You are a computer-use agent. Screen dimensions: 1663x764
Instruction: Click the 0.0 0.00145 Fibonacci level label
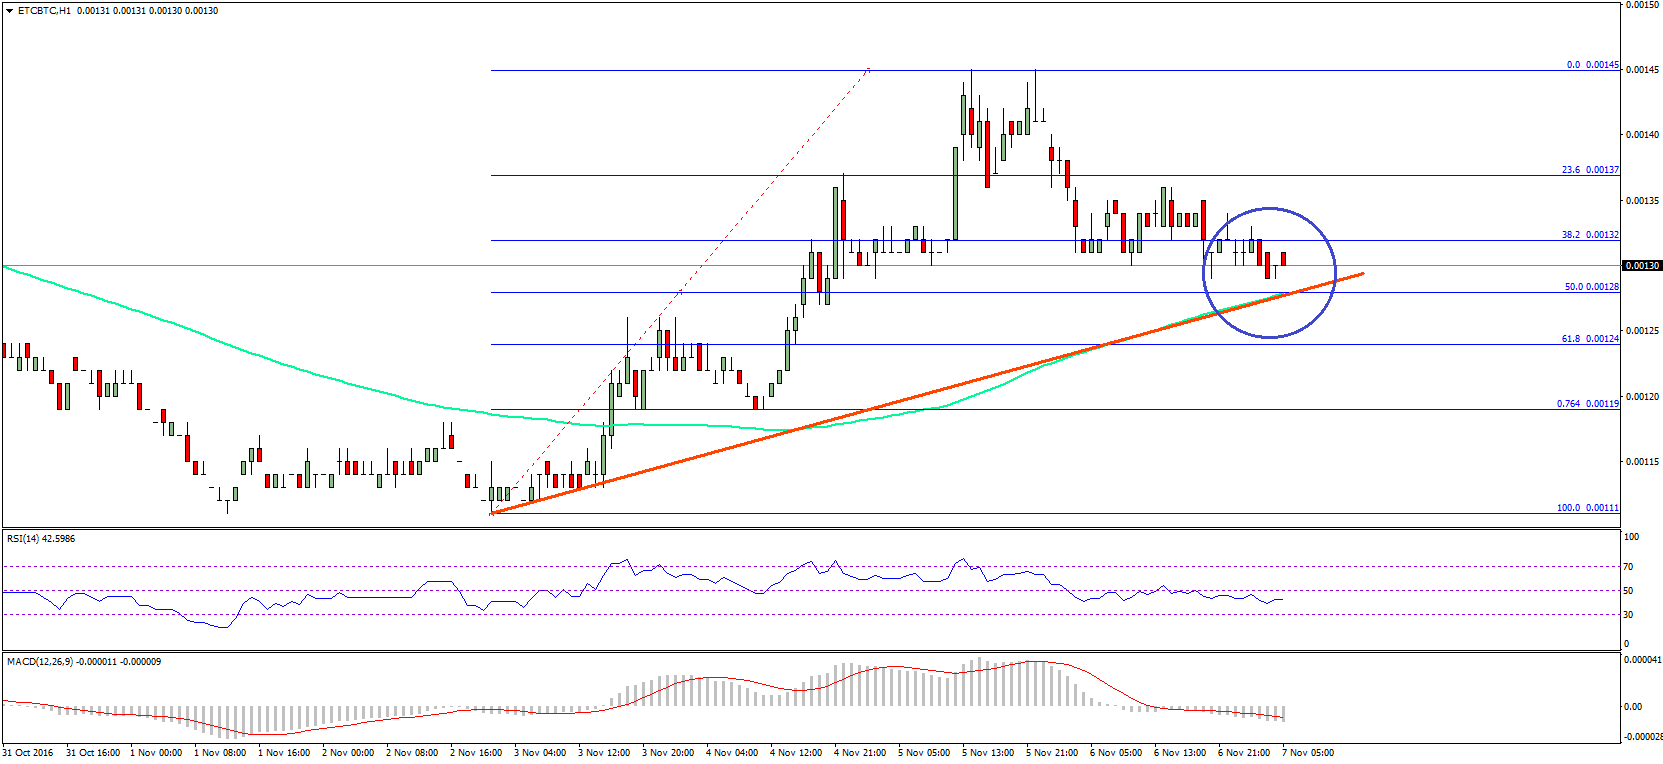[x=1592, y=65]
